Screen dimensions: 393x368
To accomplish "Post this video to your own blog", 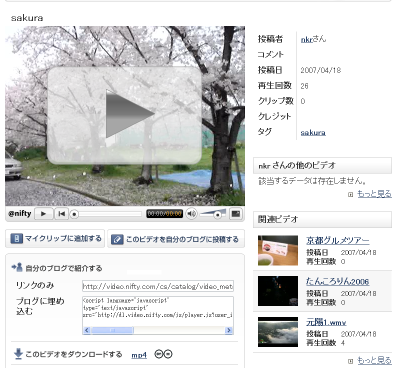I will click(x=176, y=239).
